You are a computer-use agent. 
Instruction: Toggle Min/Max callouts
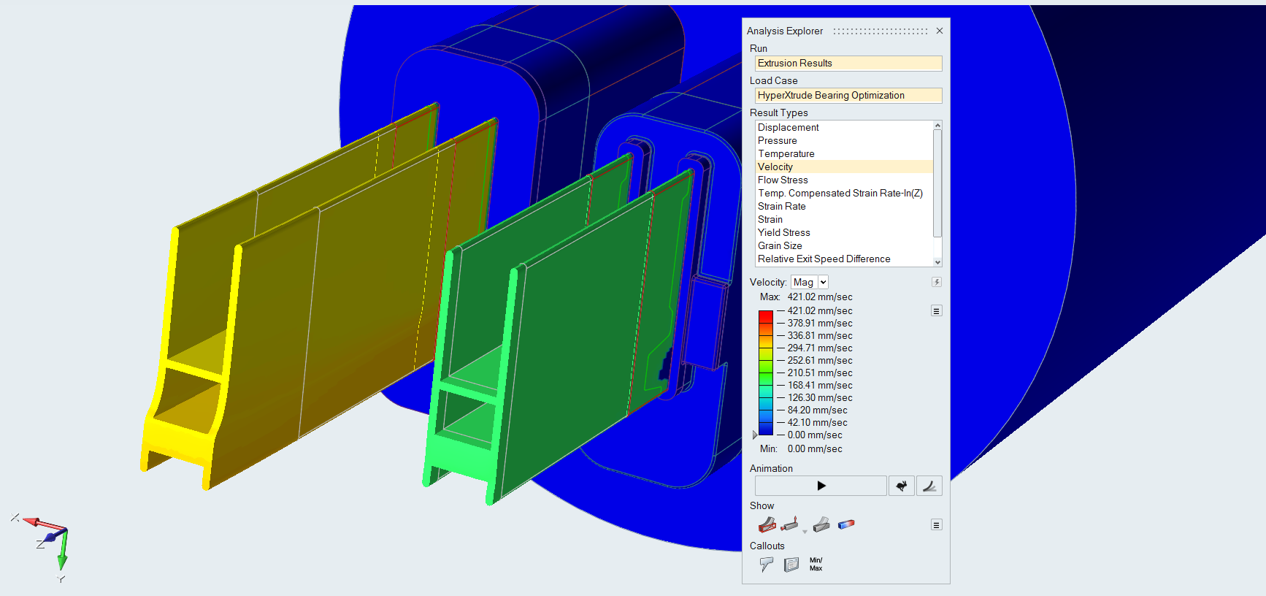[816, 564]
